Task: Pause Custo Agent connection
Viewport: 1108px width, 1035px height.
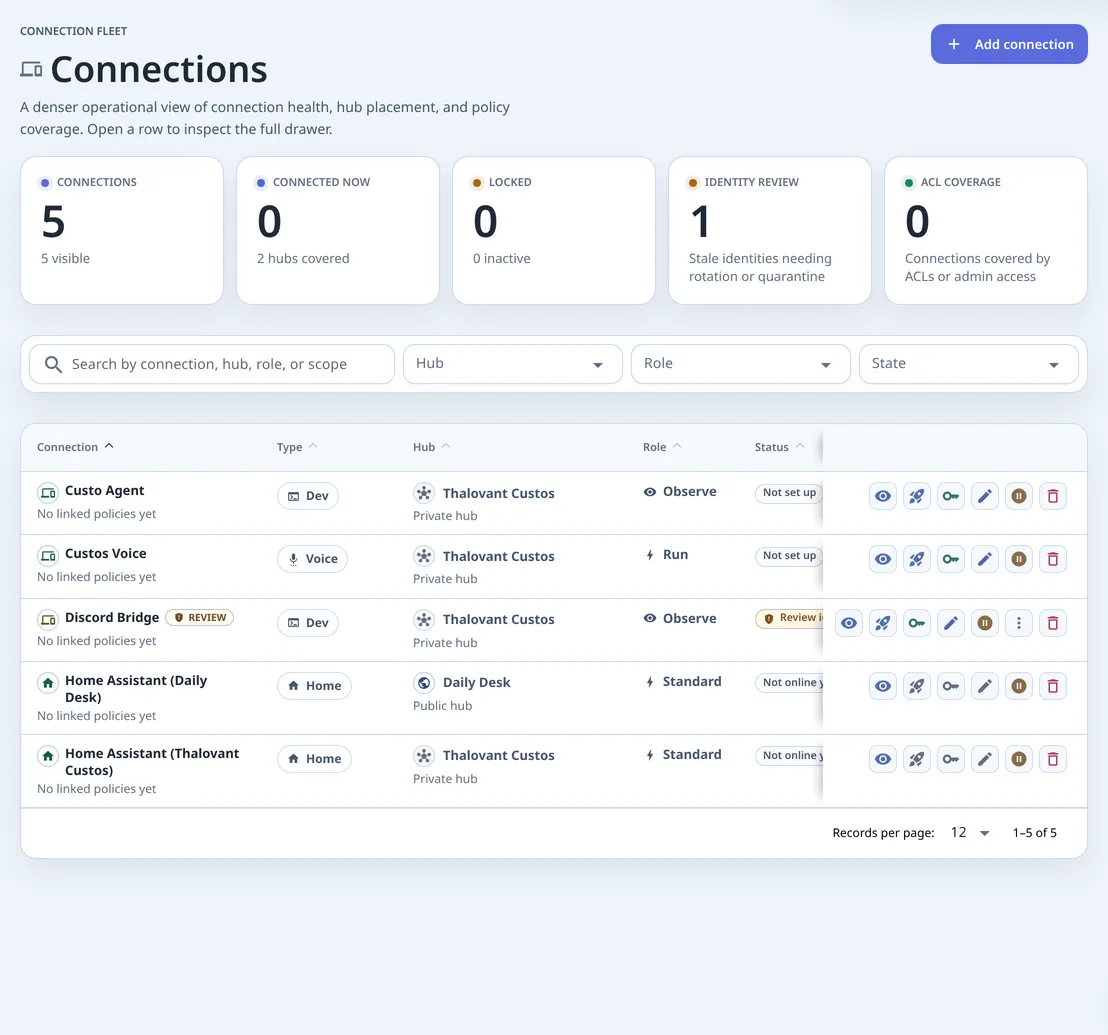Action: click(1018, 496)
